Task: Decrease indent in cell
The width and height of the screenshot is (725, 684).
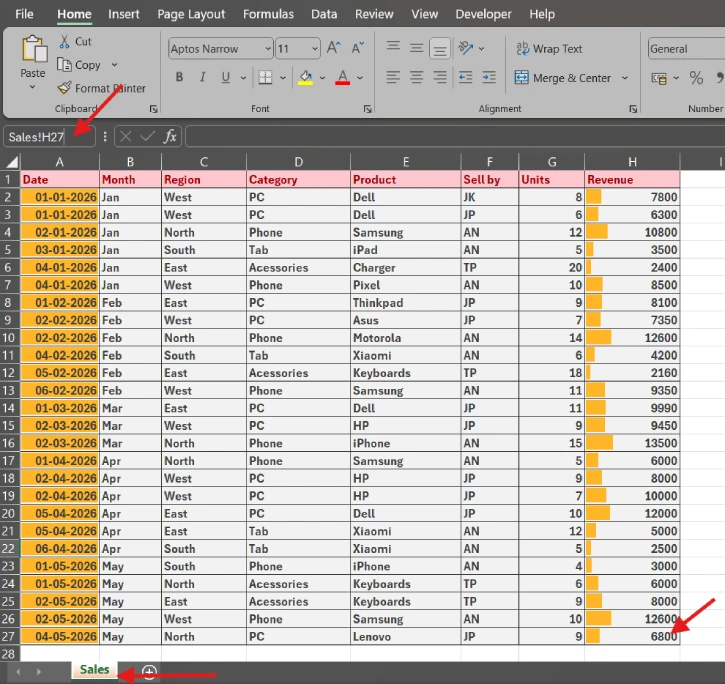Action: click(466, 77)
